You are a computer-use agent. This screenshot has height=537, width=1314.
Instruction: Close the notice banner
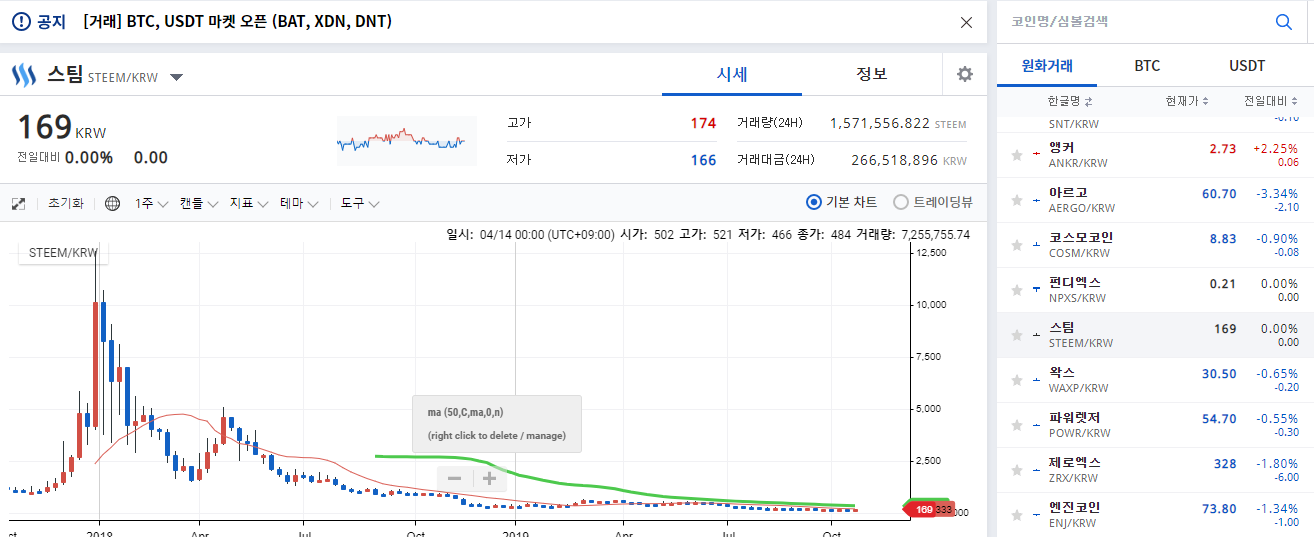point(966,22)
